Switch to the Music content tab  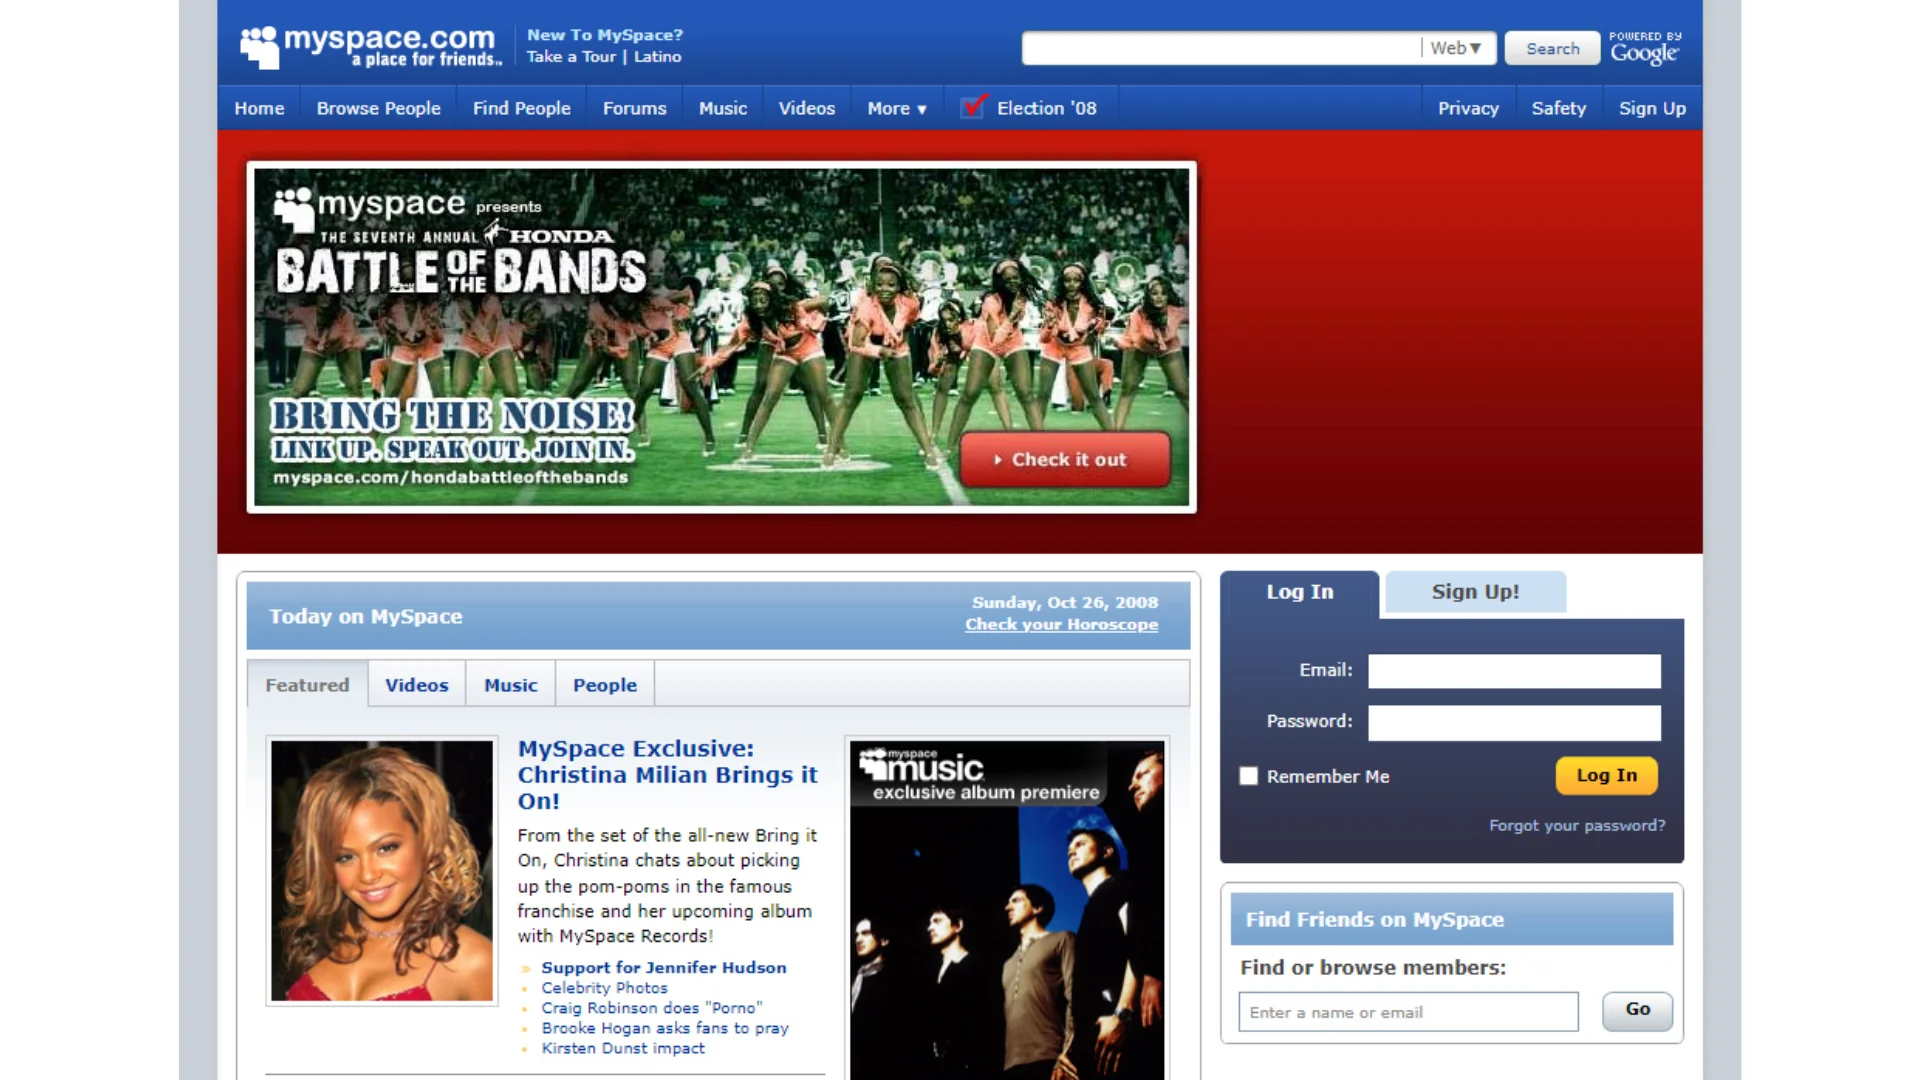(x=510, y=685)
